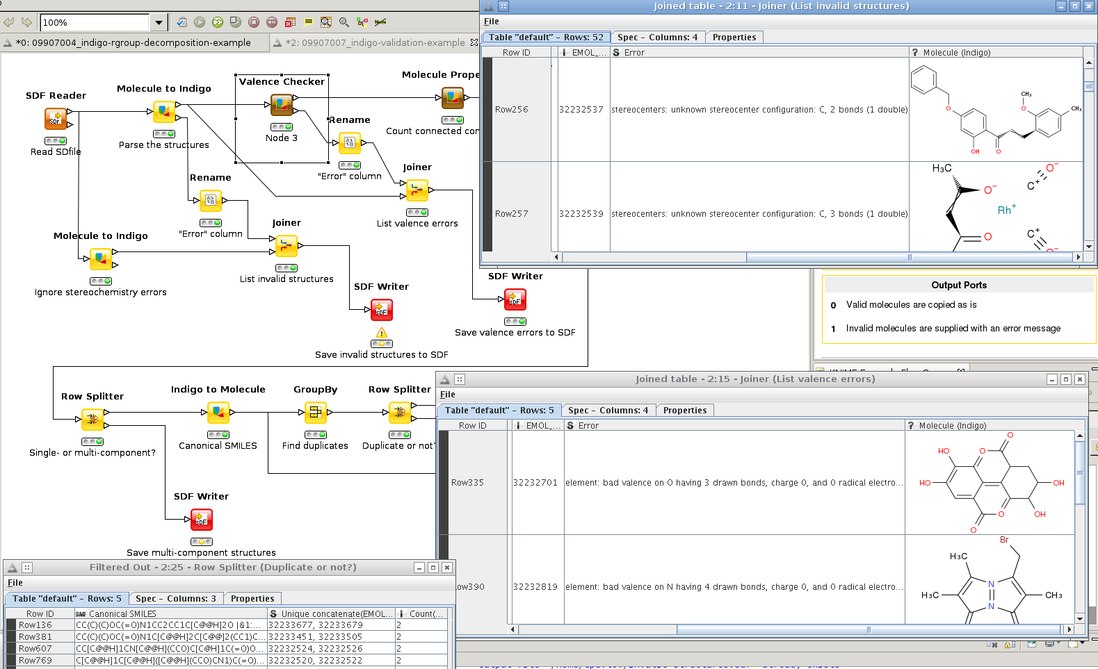The height and width of the screenshot is (669, 1098).
Task: Open Properties tab in List valence errors window
Action: pyautogui.click(x=685, y=410)
